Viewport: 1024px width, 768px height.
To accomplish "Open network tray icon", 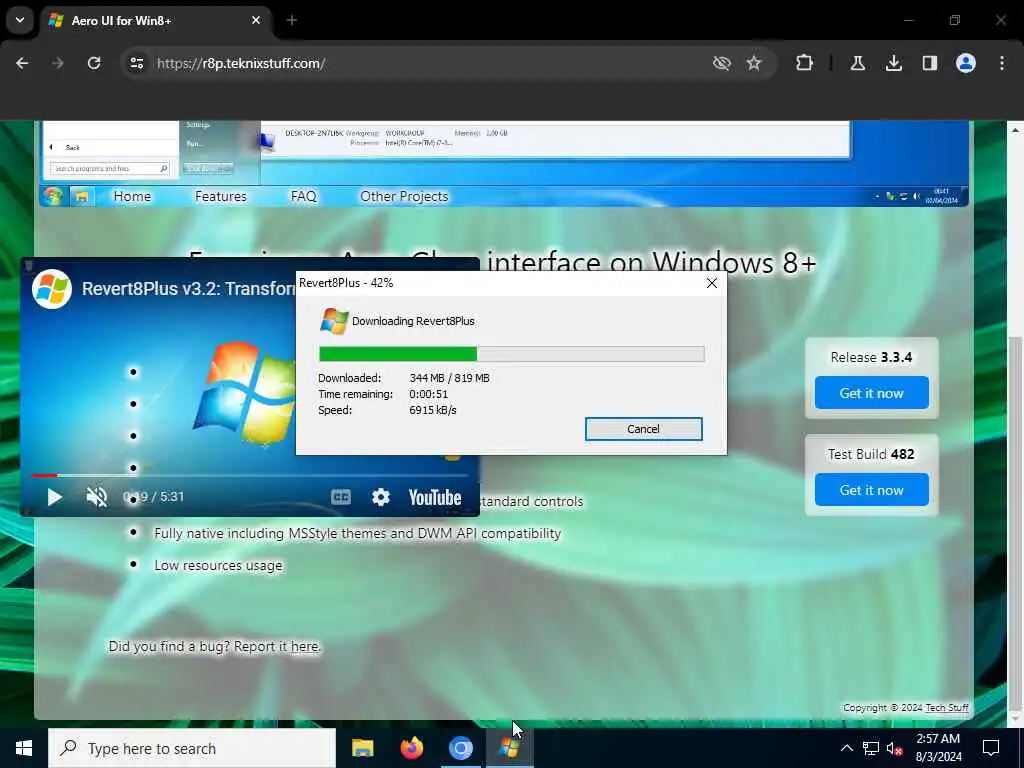I will point(871,748).
